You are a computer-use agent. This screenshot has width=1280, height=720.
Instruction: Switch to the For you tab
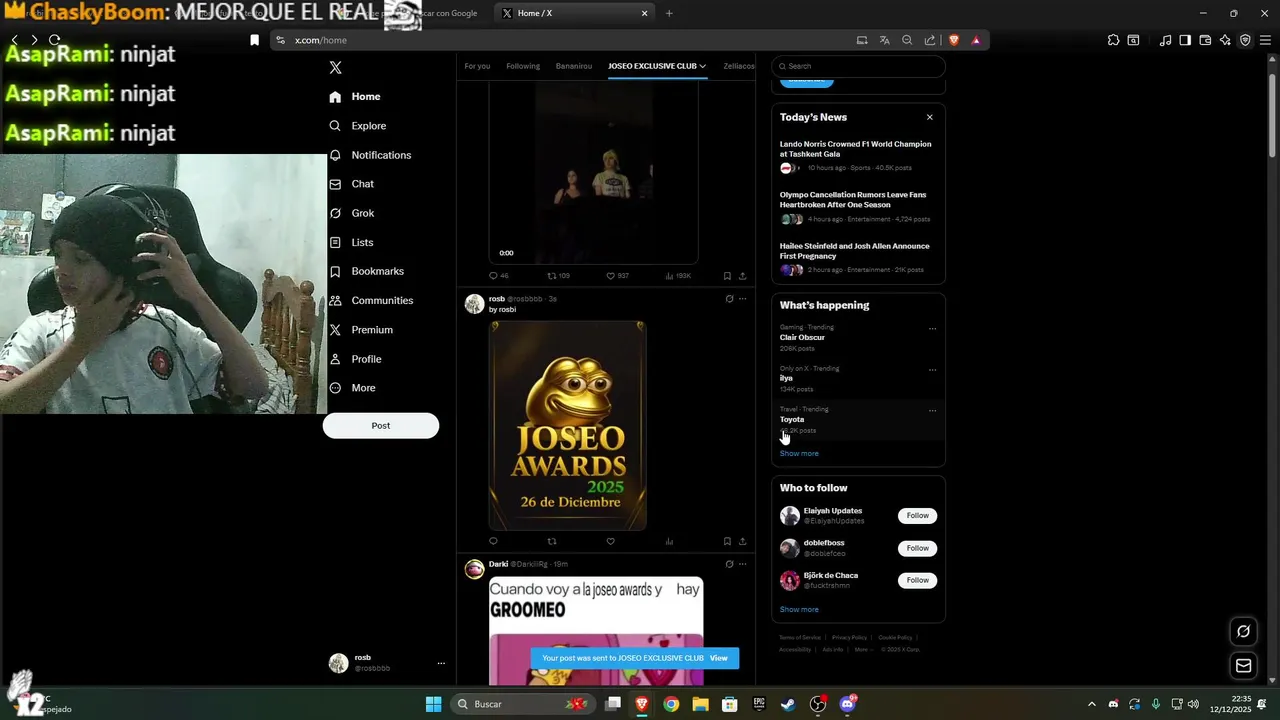(x=477, y=66)
